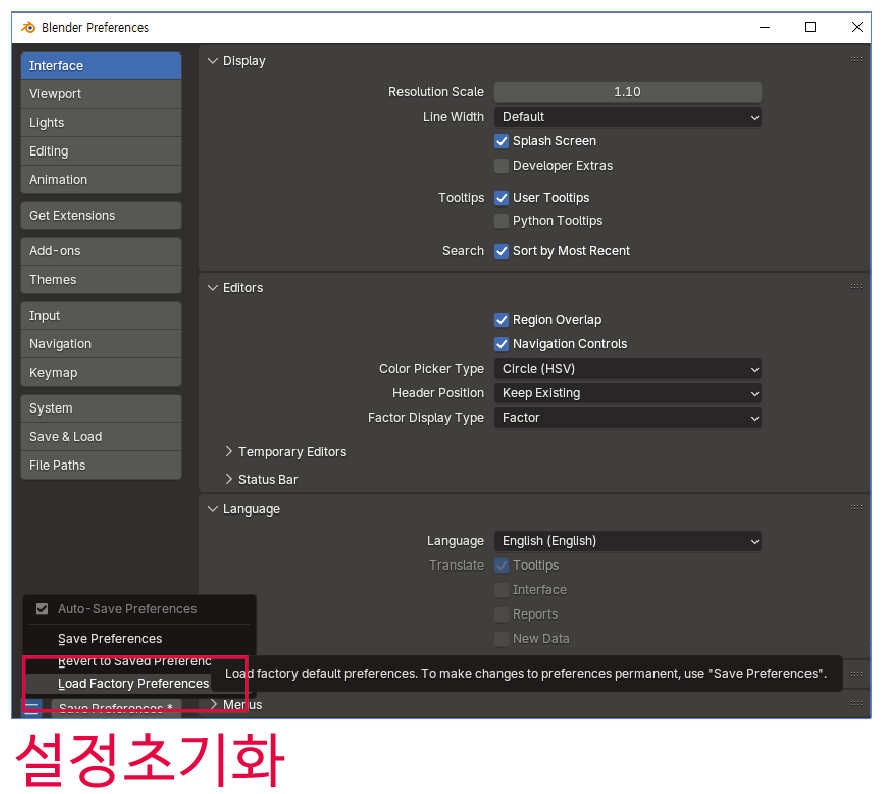884x794 pixels.
Task: Collapse the Display panel
Action: [x=213, y=60]
